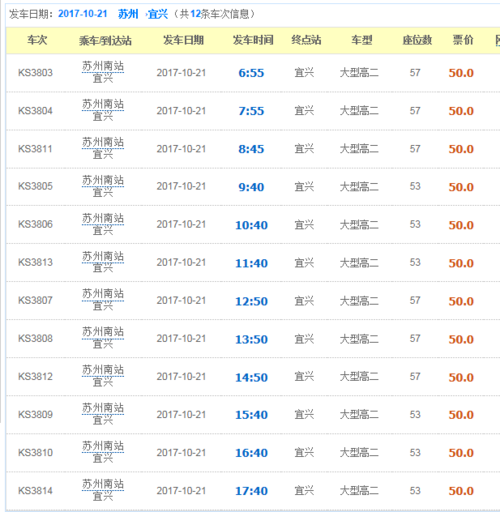The width and height of the screenshot is (500, 512).
Task: Click 大型高二 vehicle type in KS3808 row
Action: pos(359,339)
